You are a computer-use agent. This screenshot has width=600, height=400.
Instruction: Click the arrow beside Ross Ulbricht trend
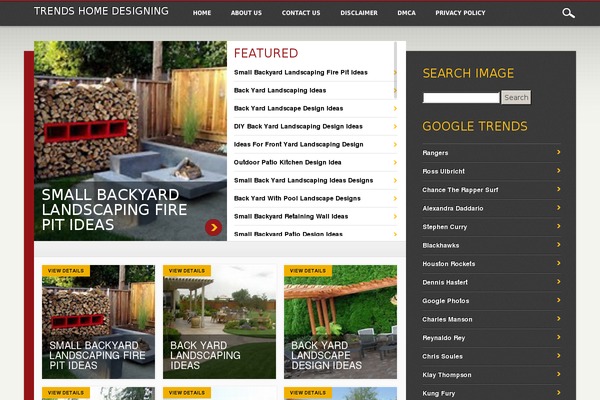coord(559,171)
